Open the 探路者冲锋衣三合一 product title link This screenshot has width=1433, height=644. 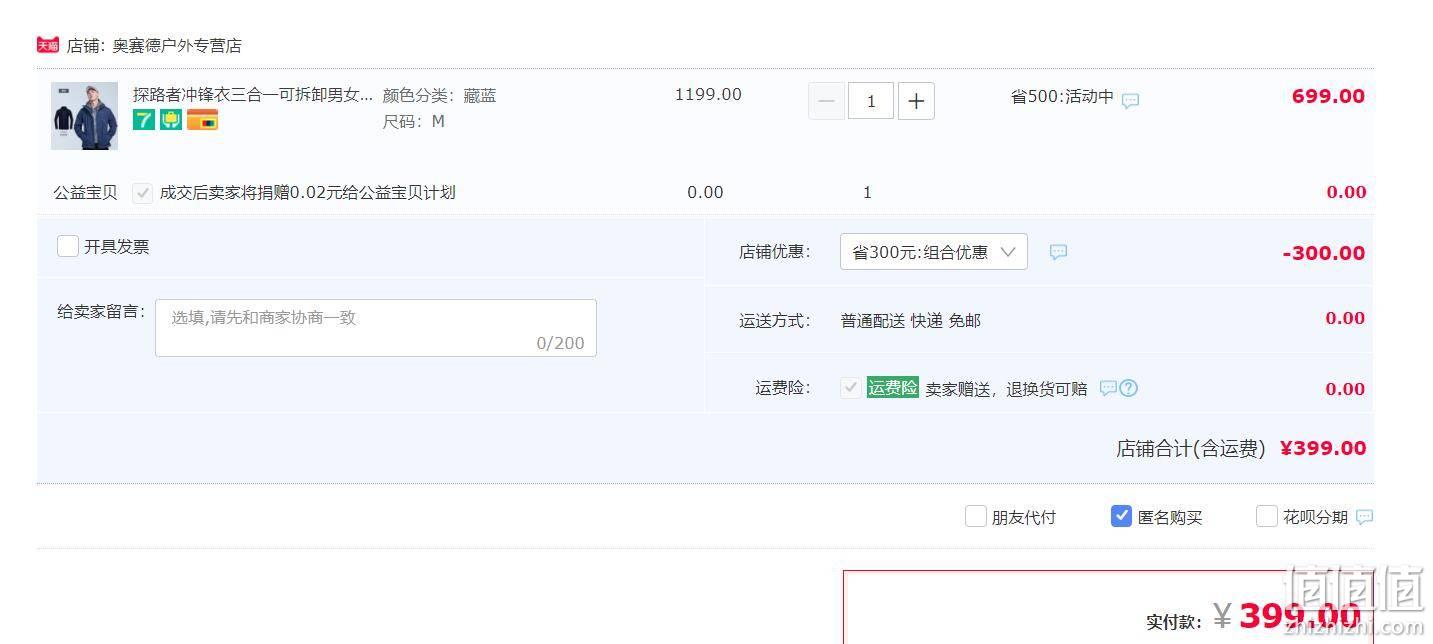pyautogui.click(x=253, y=95)
